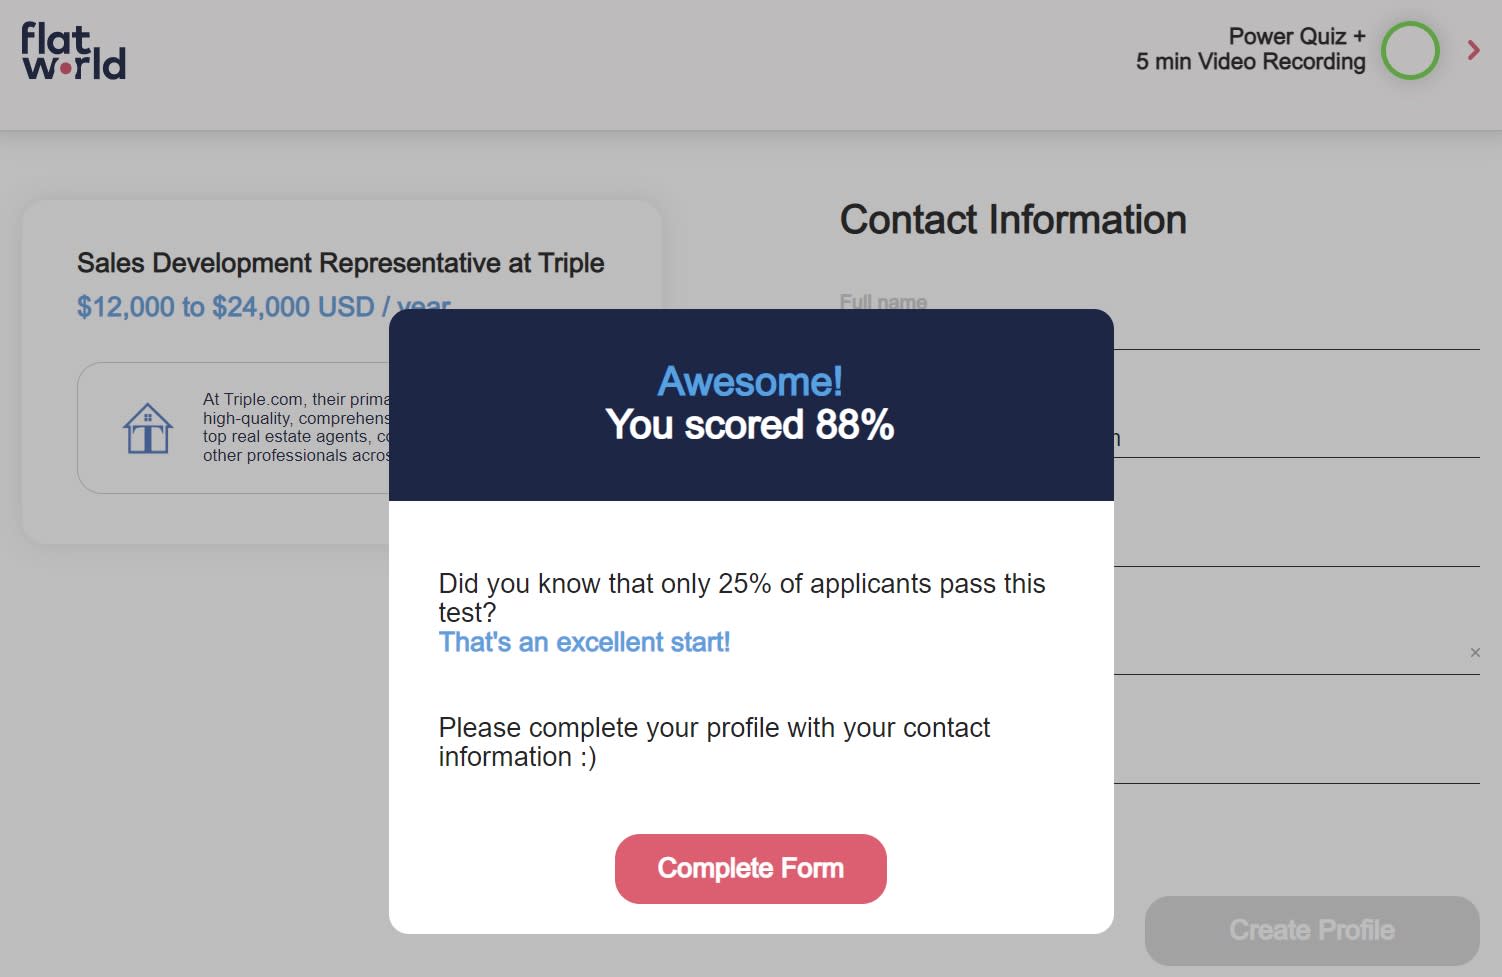This screenshot has width=1502, height=977.
Task: Click the green progress circle
Action: point(1410,51)
